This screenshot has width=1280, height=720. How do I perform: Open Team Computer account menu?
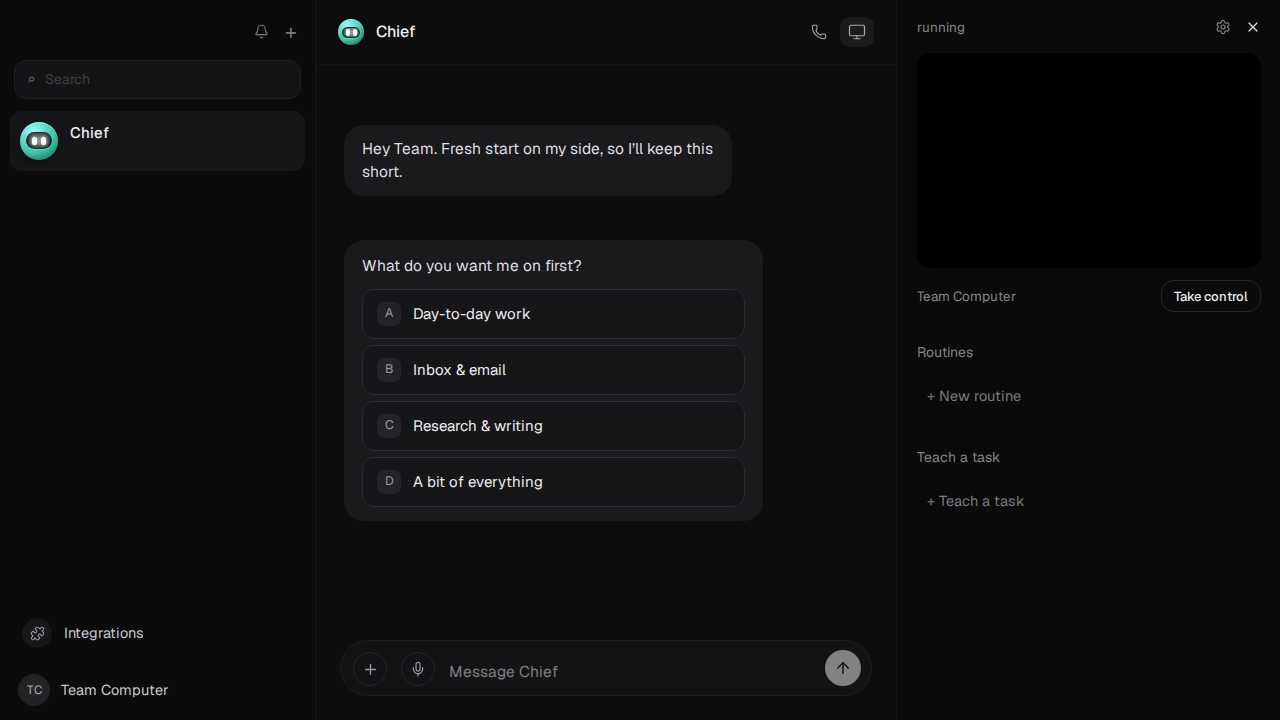click(93, 690)
